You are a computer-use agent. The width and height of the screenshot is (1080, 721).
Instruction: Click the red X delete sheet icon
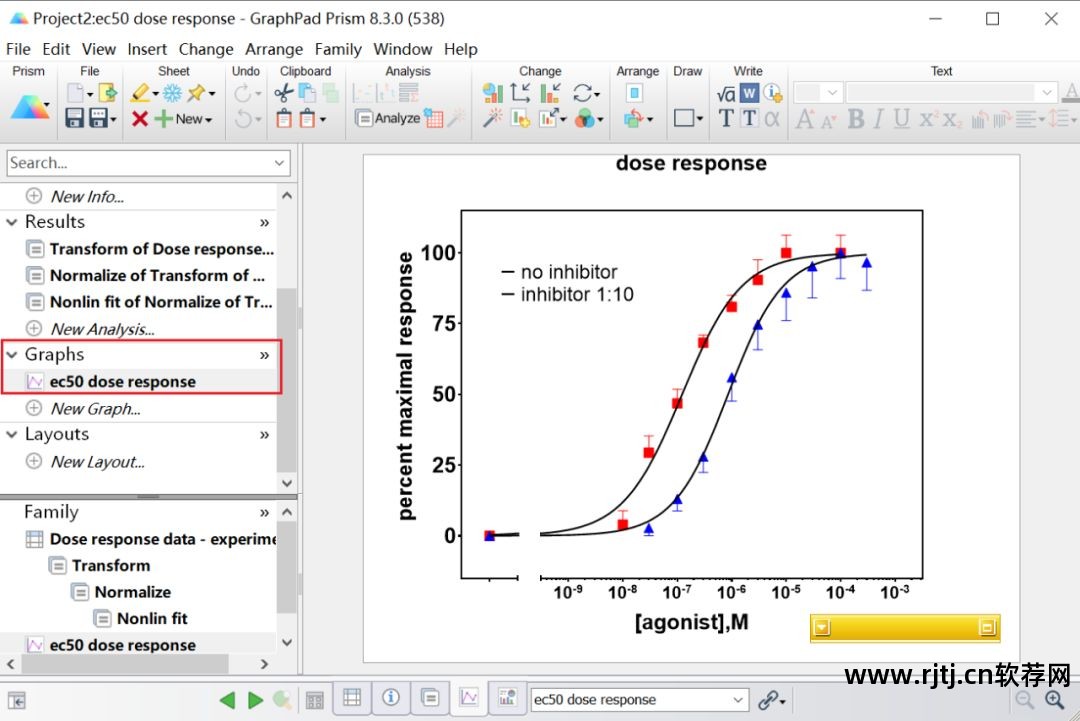139,118
